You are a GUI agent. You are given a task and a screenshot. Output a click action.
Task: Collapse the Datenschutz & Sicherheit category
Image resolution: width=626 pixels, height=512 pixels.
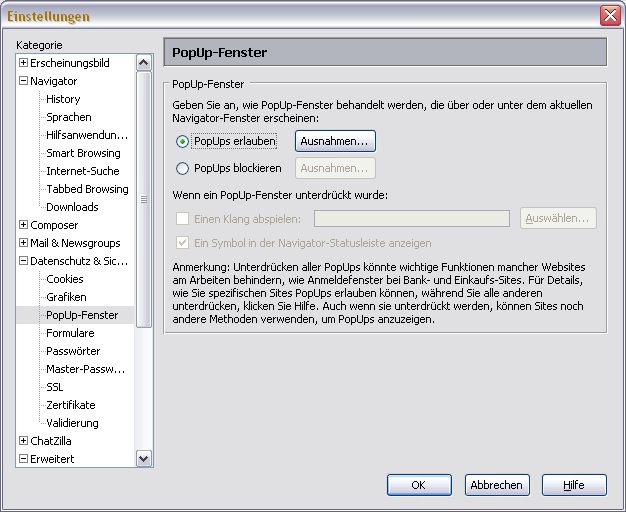[24, 261]
